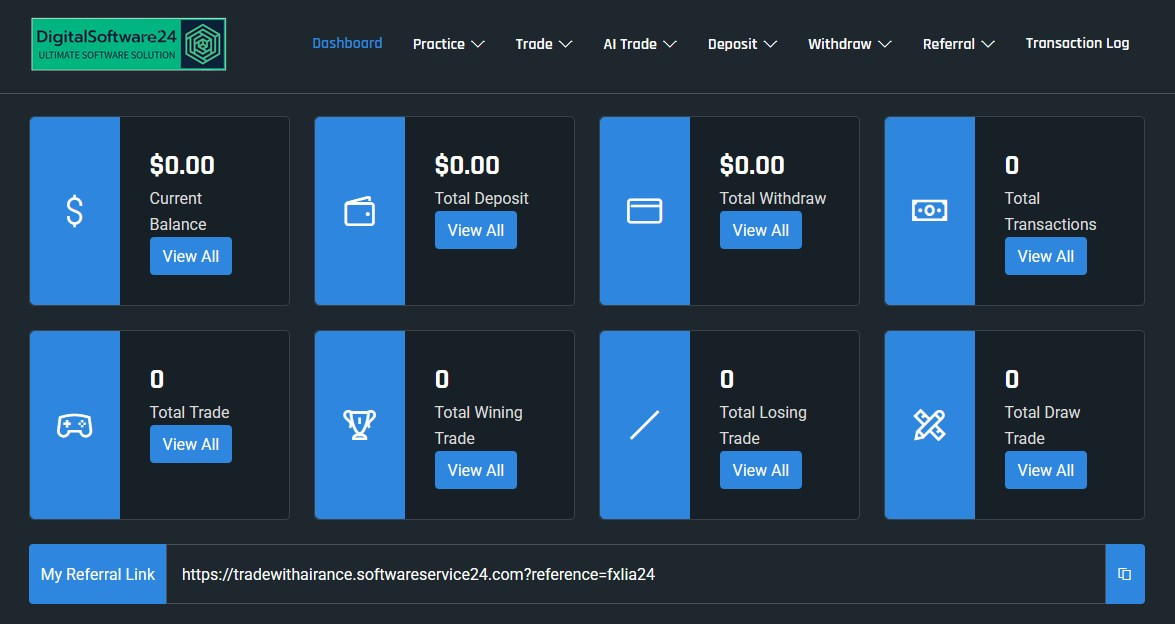1175x624 pixels.
Task: Click the pencil-ruler Total Draw Trade icon
Action: [929, 425]
